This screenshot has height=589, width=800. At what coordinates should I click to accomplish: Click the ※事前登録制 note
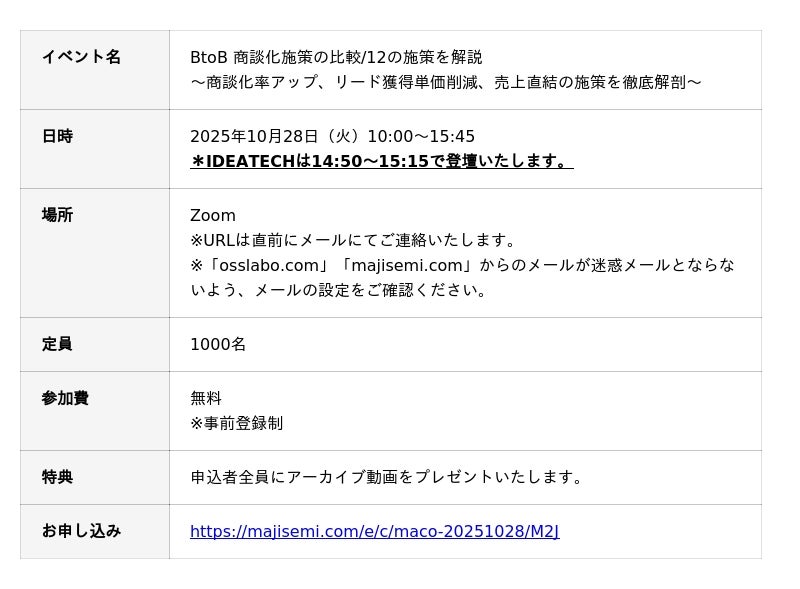[236, 423]
